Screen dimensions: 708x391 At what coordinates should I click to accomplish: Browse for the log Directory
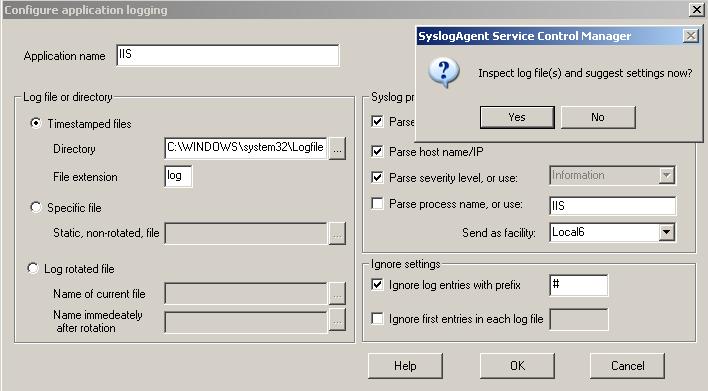click(337, 149)
